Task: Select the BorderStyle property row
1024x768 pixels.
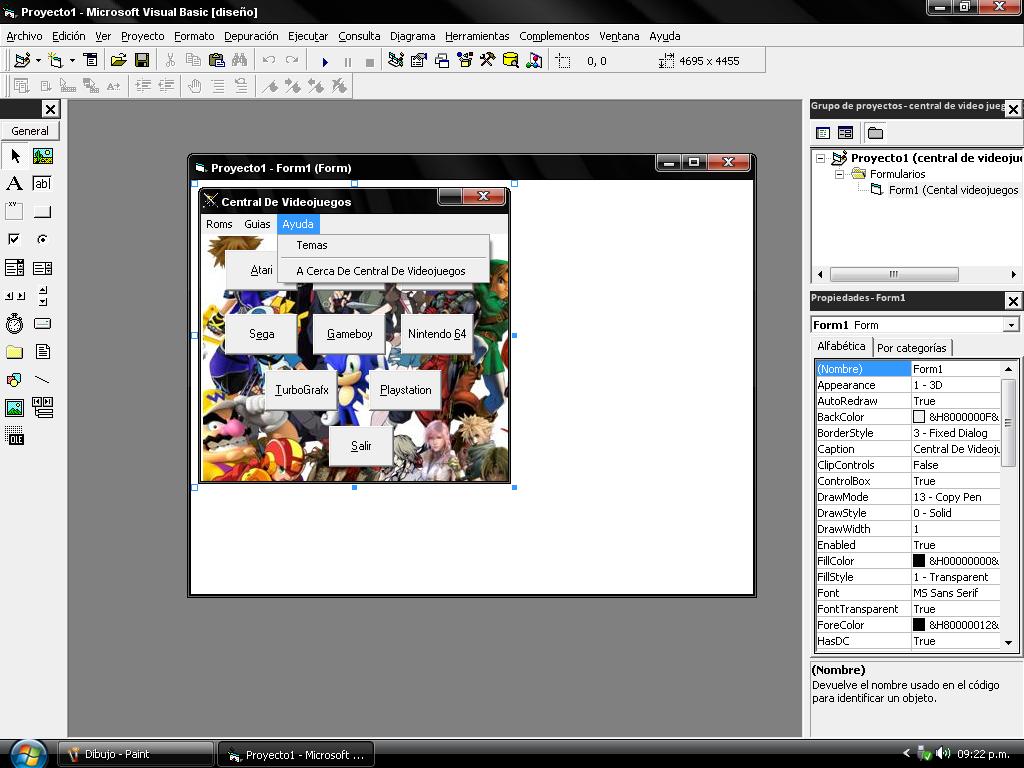Action: tap(908, 433)
